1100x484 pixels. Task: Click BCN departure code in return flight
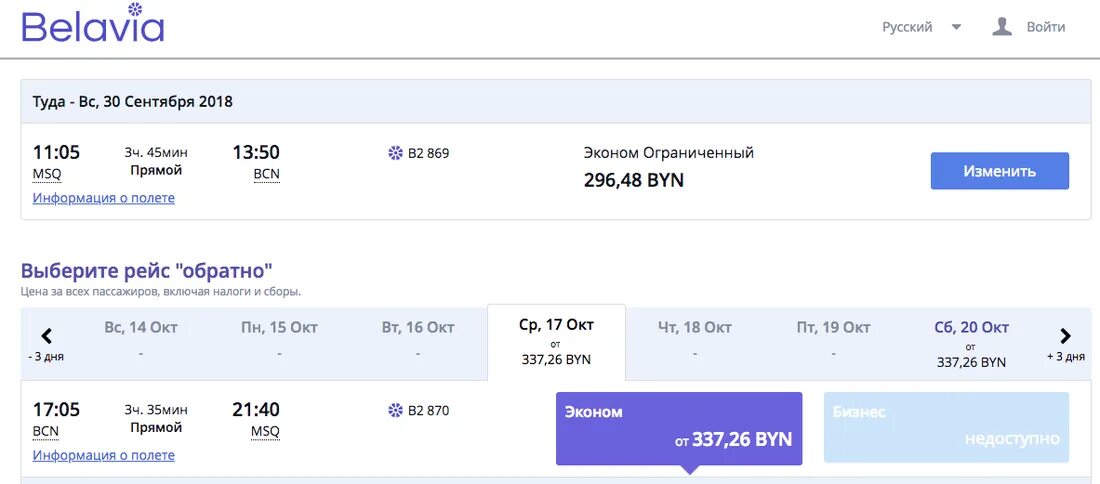[x=46, y=431]
